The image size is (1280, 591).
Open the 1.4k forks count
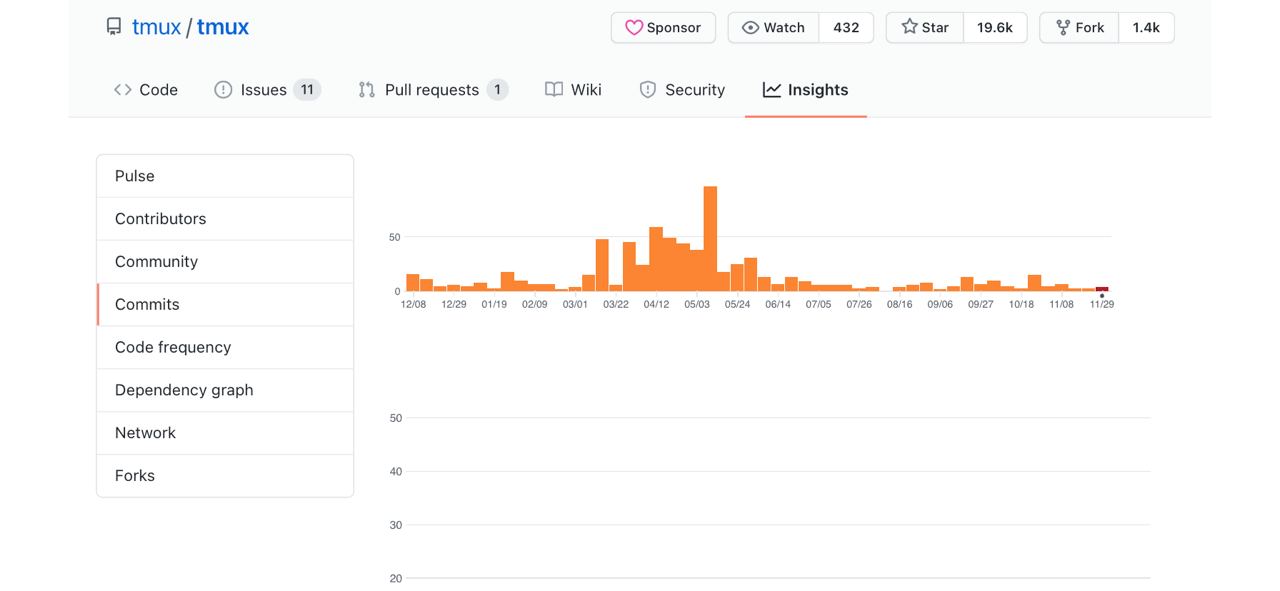pos(1146,28)
